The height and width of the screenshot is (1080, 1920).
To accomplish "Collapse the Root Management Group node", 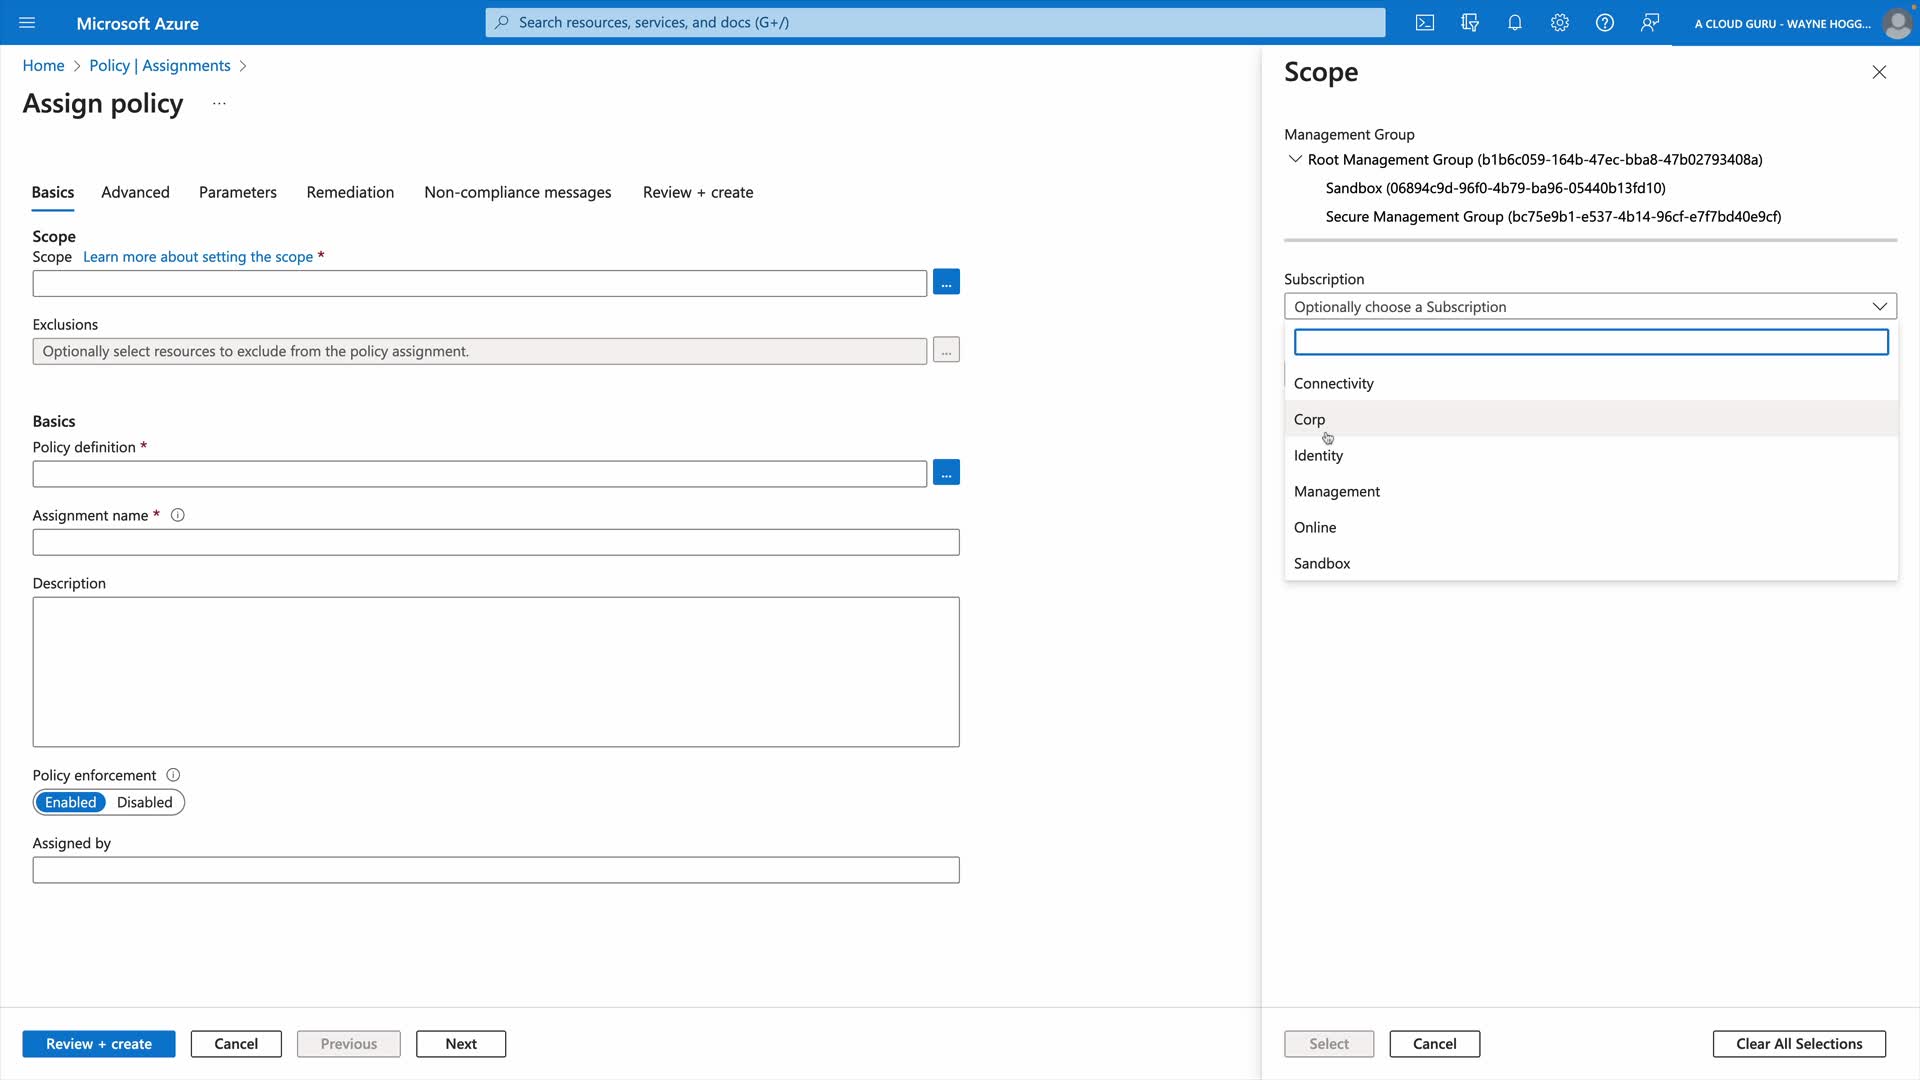I will (1295, 159).
